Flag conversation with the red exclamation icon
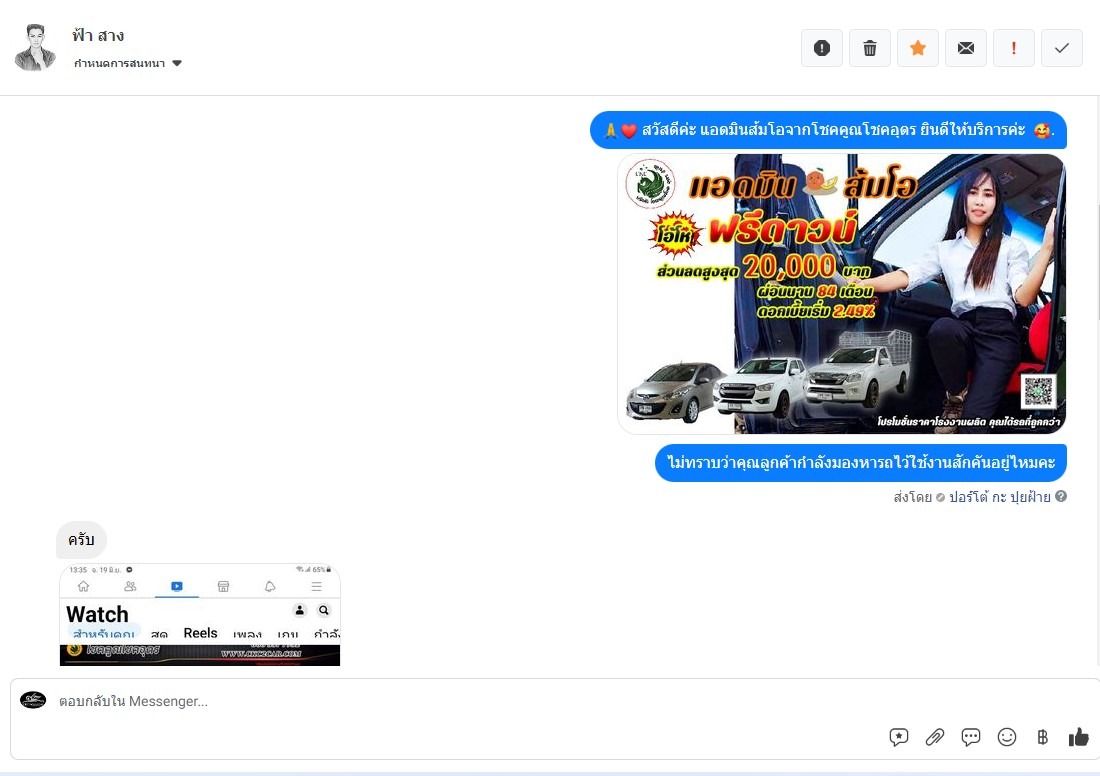Screen dimensions: 1100x776 [x=1014, y=48]
